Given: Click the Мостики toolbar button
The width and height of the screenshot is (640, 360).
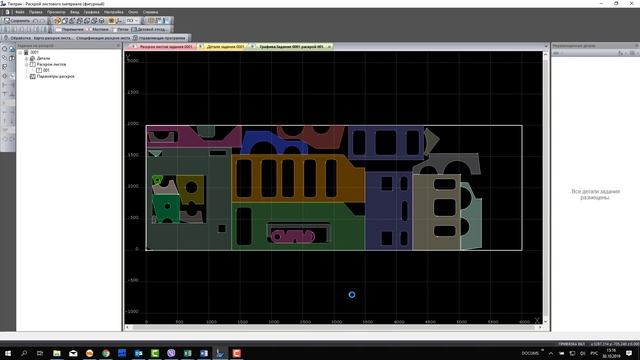Looking at the screenshot, I should point(98,29).
